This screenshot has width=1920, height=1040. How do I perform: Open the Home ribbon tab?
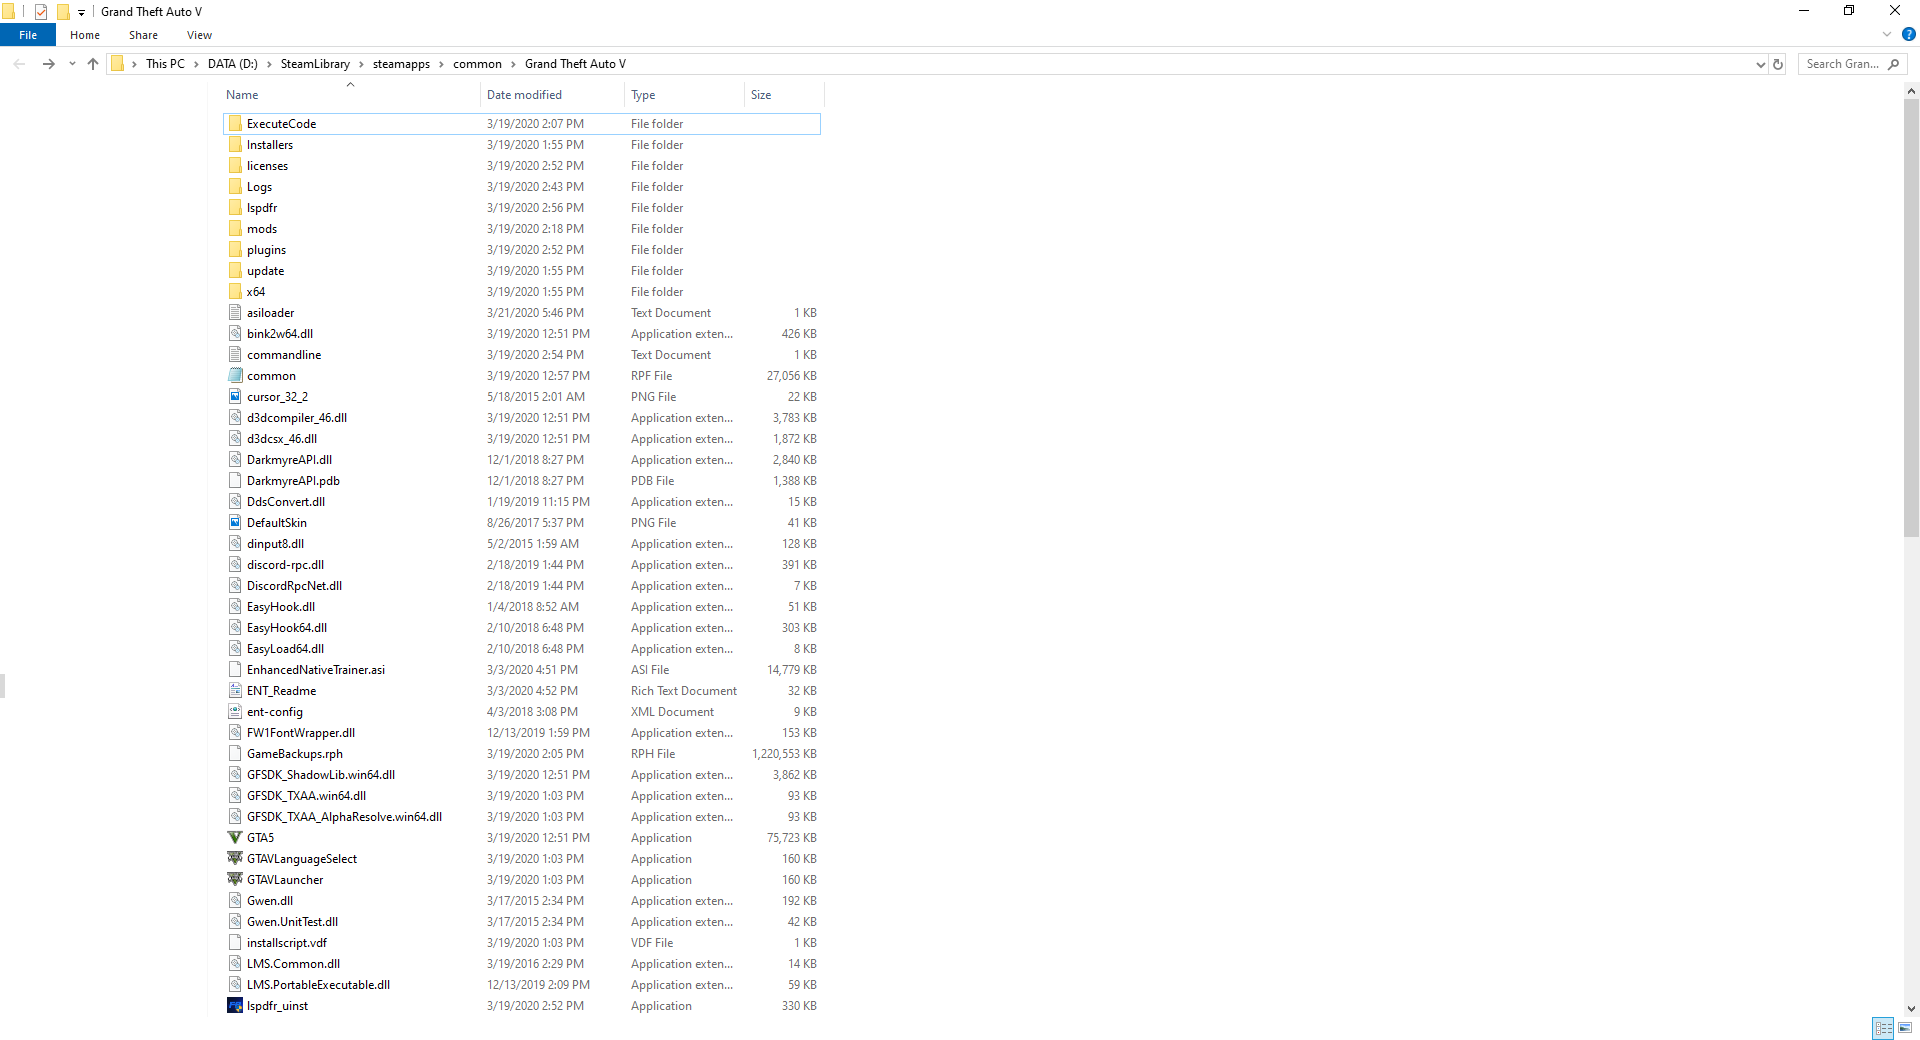[x=85, y=35]
